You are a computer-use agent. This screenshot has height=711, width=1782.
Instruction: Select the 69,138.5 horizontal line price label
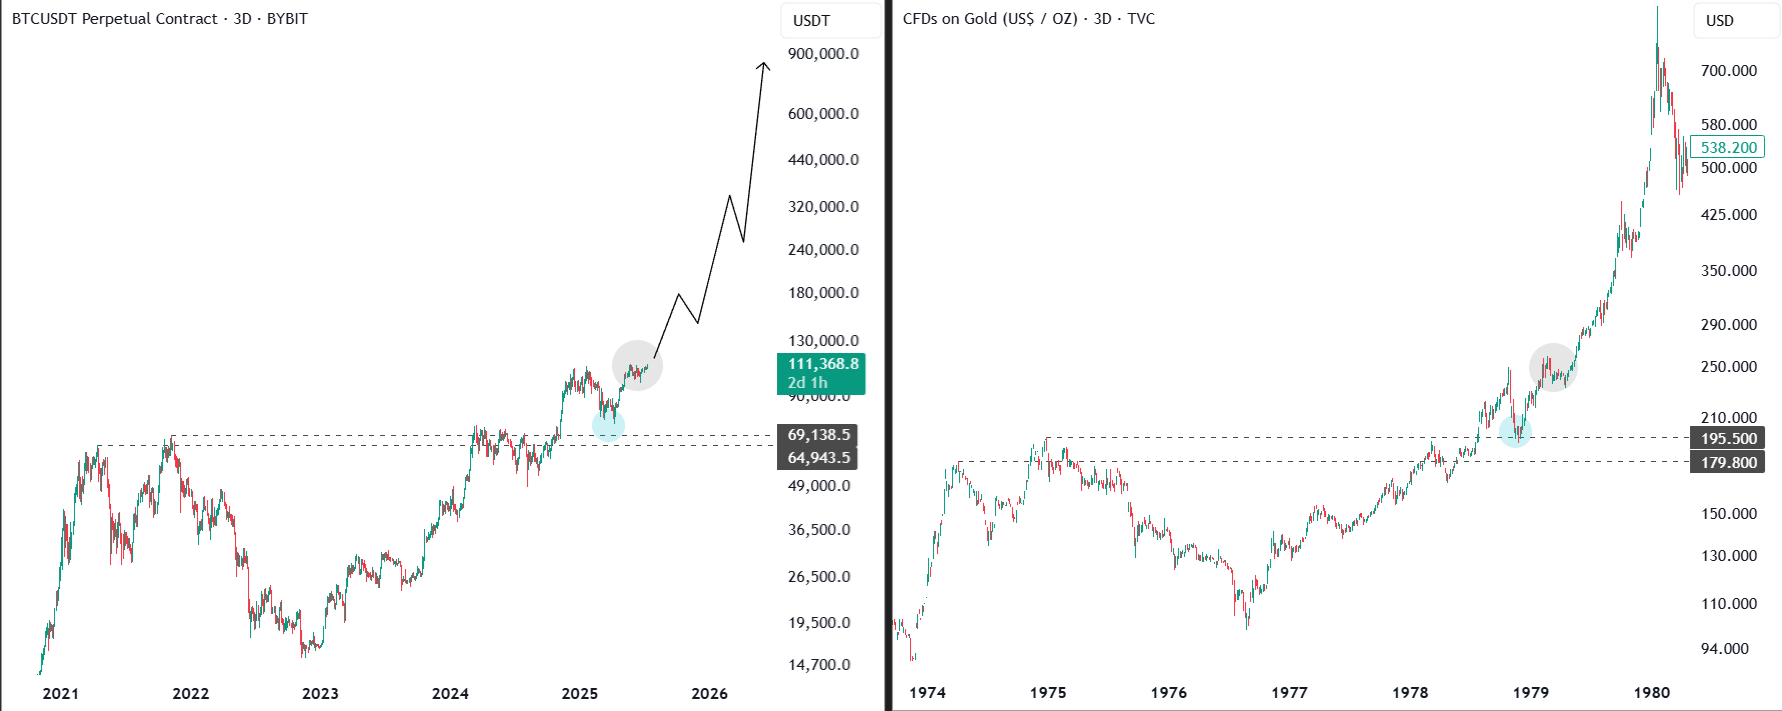pos(817,435)
